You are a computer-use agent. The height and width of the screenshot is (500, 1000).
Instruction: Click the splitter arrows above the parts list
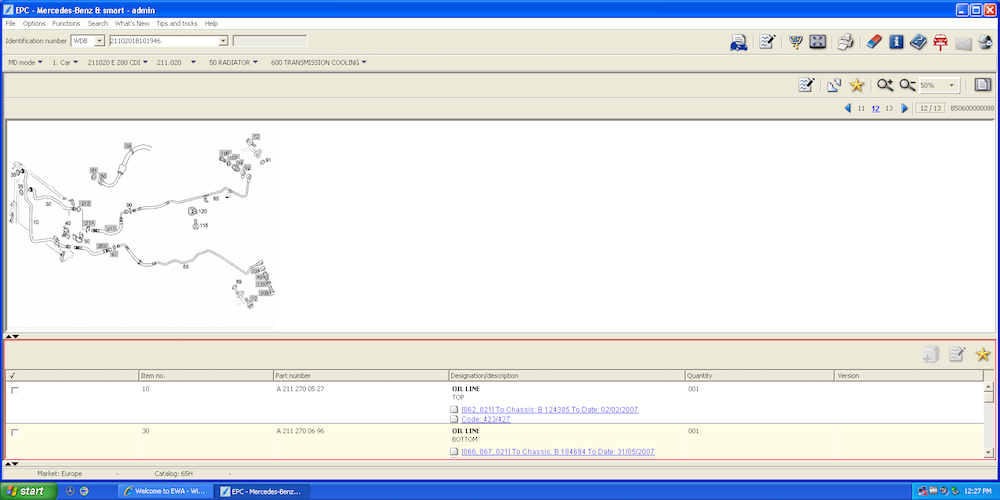(13, 335)
